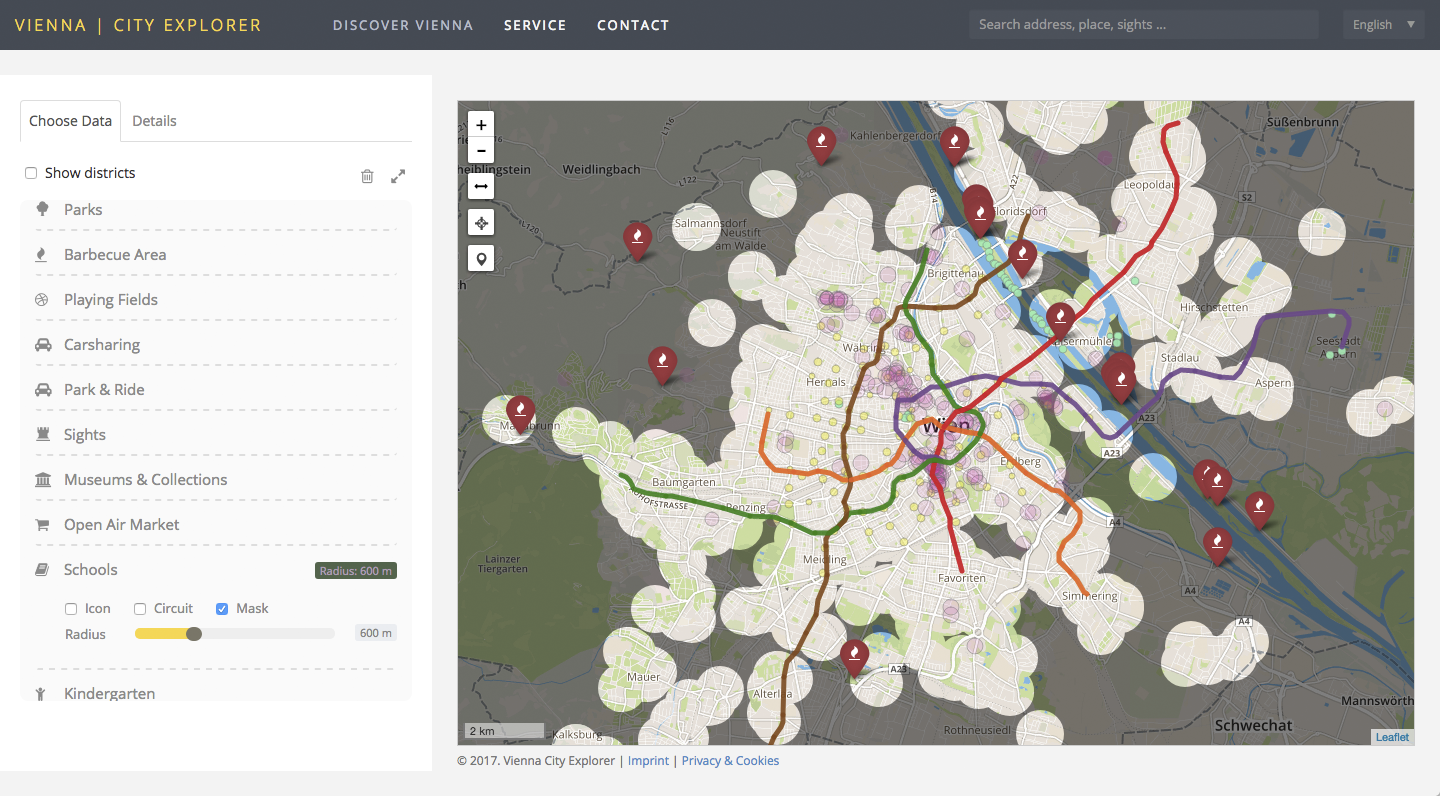Click the Schools radius slider handle
This screenshot has width=1440, height=796.
coord(194,633)
